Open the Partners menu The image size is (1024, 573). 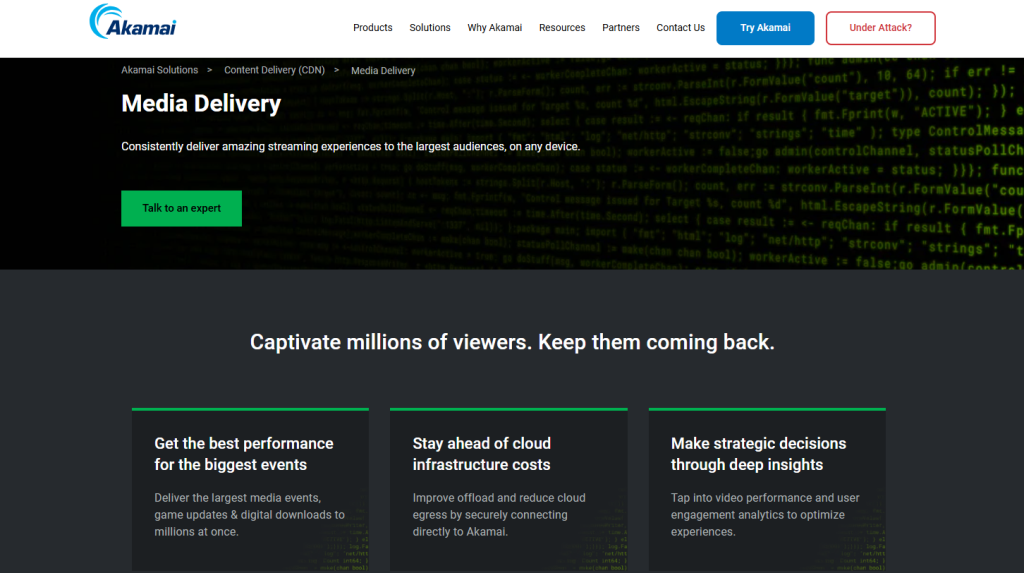(620, 27)
